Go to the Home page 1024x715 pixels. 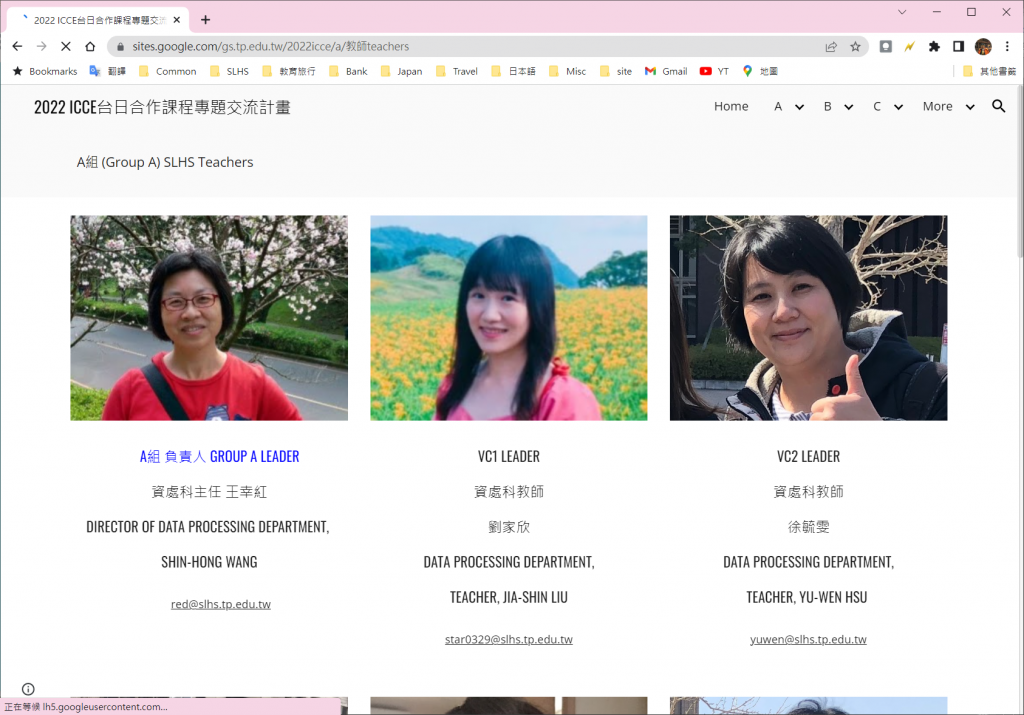click(731, 106)
